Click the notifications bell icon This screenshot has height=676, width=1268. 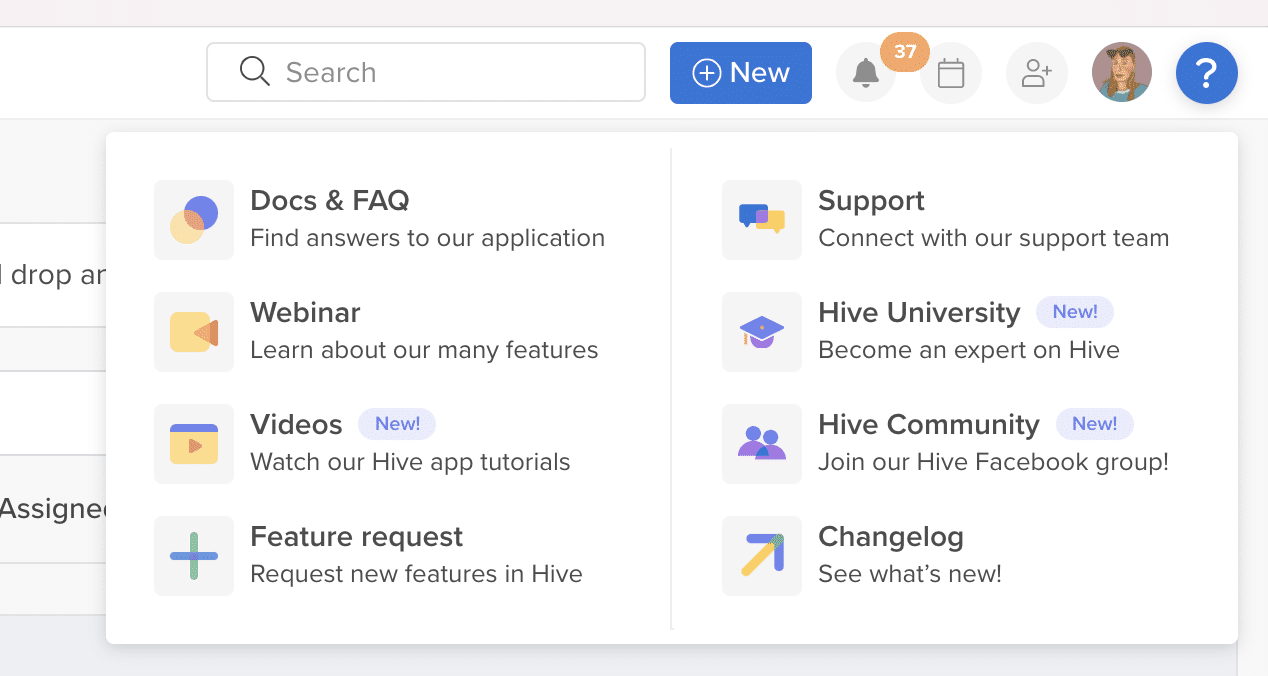click(x=865, y=72)
